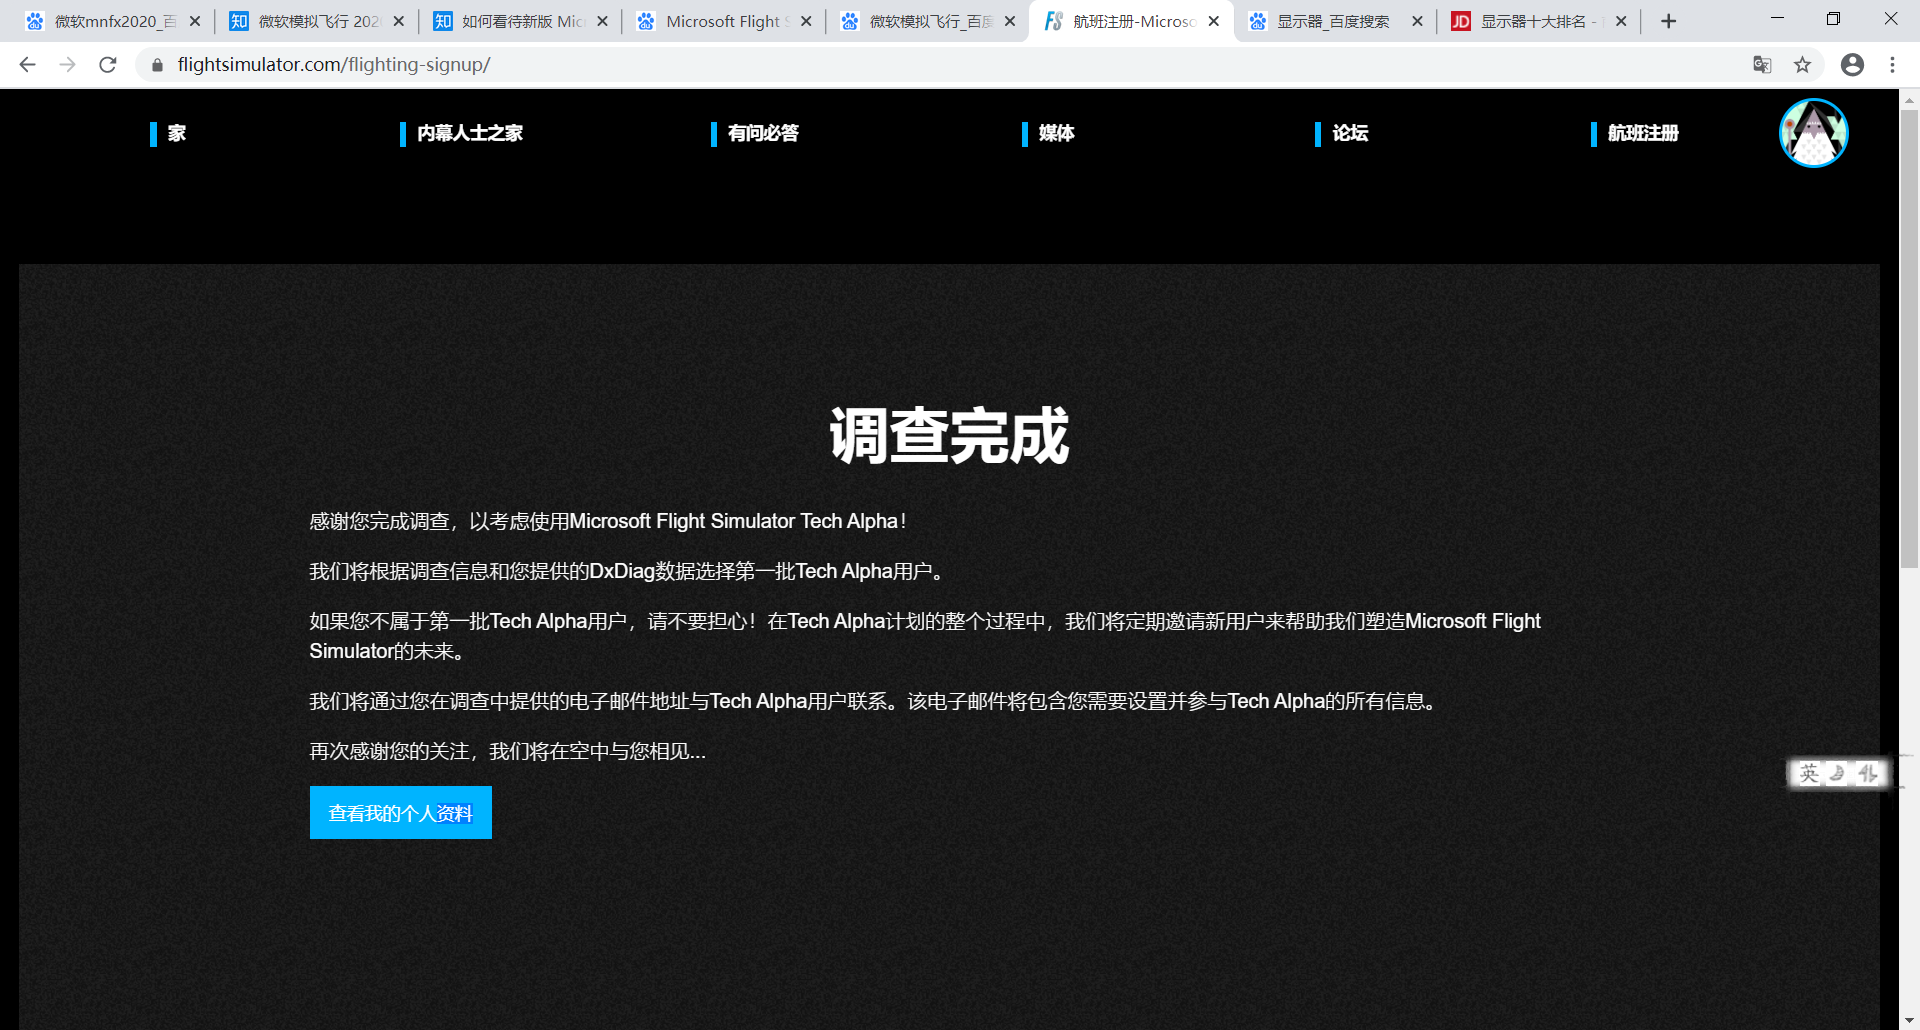The height and width of the screenshot is (1030, 1920).
Task: Open a new tab with the plus icon
Action: (1668, 20)
